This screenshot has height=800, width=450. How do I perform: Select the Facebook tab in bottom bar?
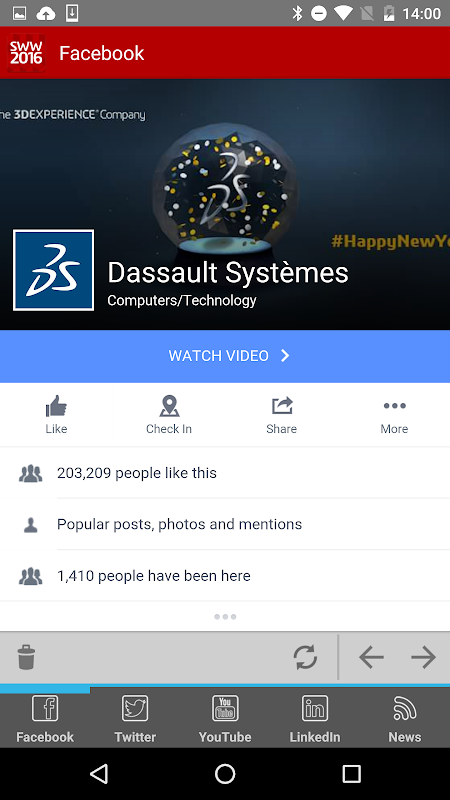[45, 719]
